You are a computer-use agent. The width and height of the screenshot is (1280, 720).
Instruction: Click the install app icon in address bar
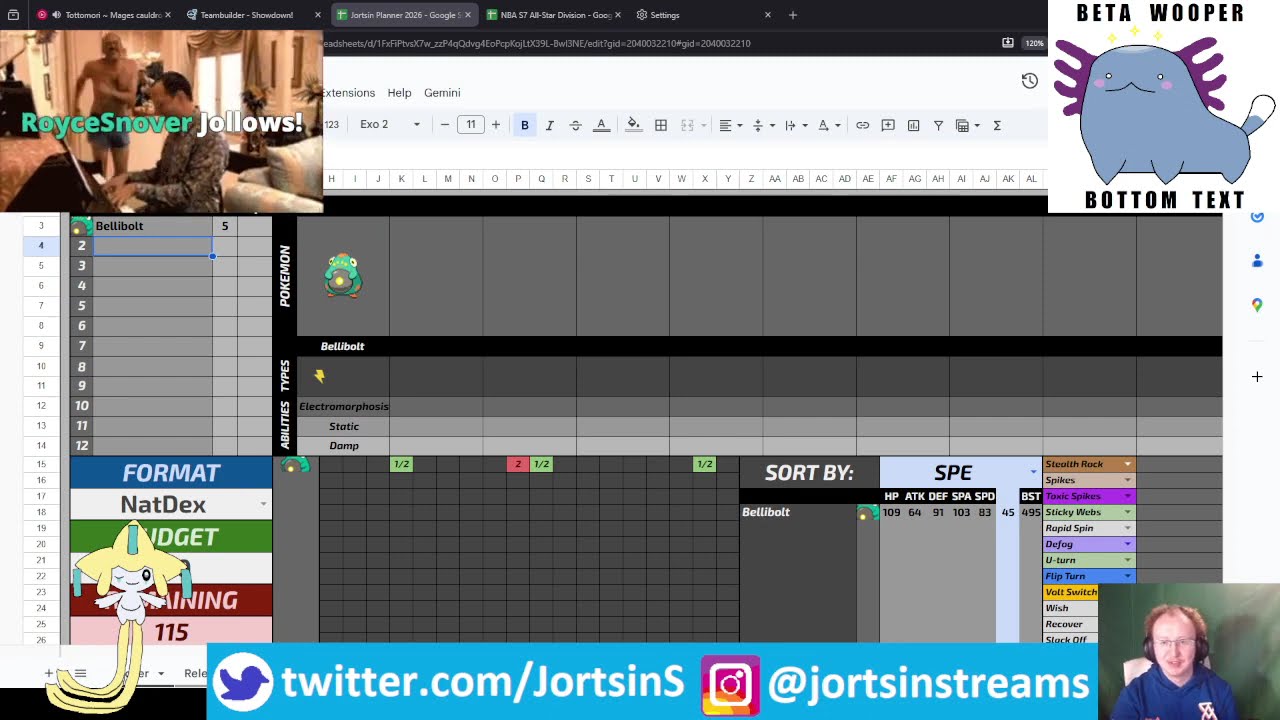pos(1008,43)
